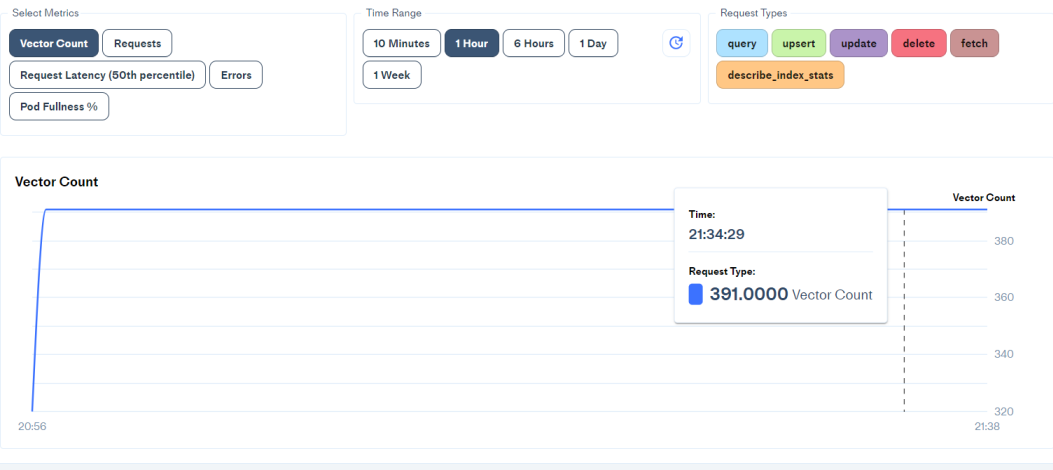Select the Pod Fullness % metric

(59, 107)
